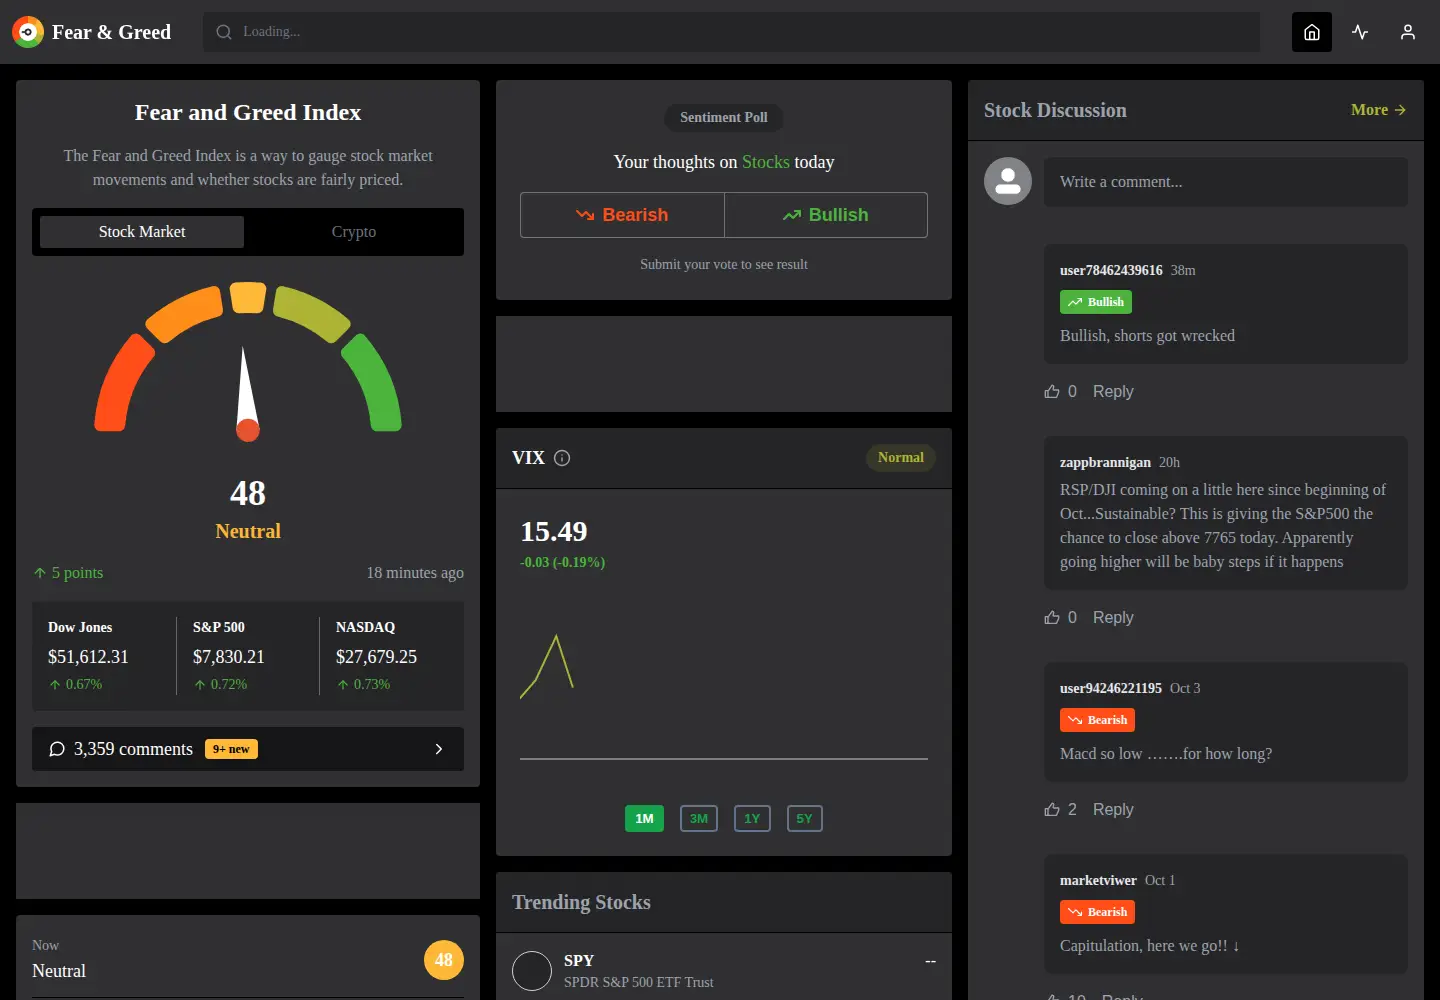Viewport: 1440px width, 1000px height.
Task: Open the user profile icon
Action: 1408,32
